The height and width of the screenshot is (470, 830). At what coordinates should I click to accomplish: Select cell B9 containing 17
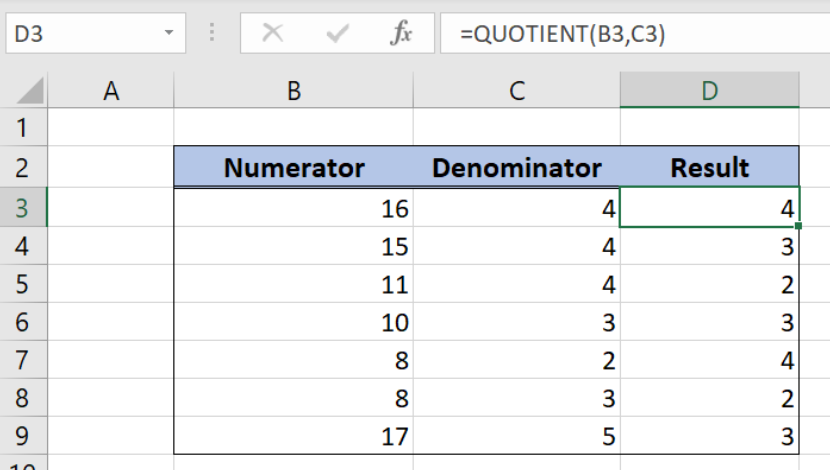pyautogui.click(x=294, y=436)
